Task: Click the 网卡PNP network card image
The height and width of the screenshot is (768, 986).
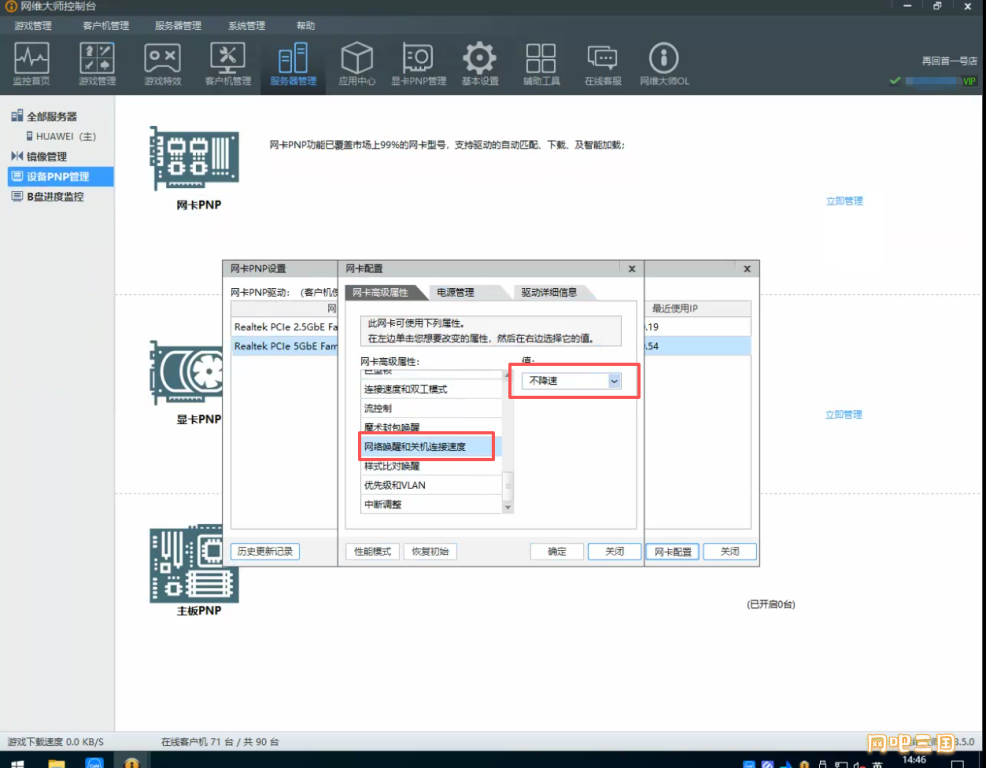Action: 194,158
